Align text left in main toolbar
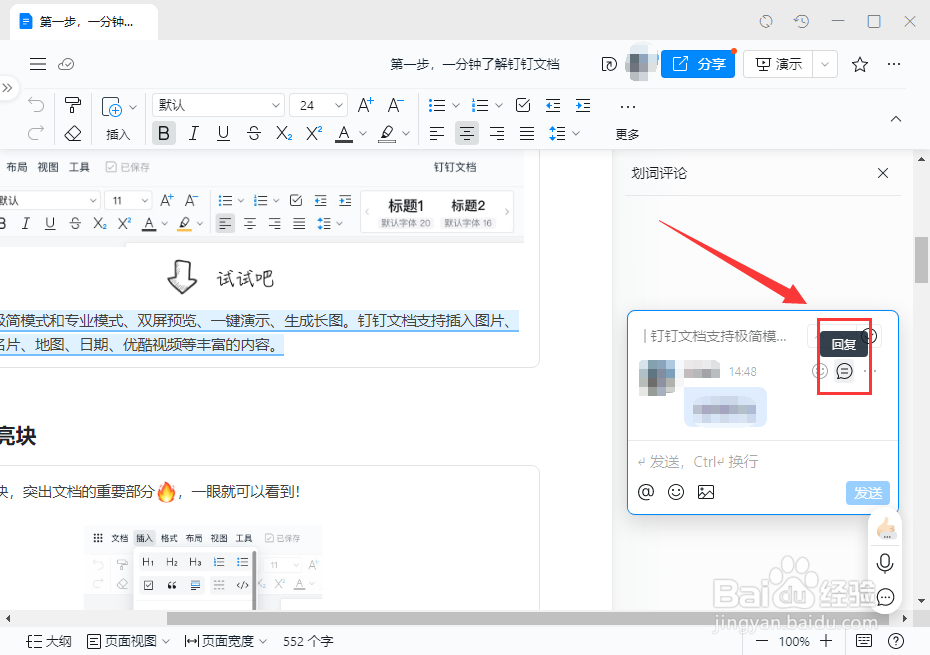Viewport: 930px width, 655px height. (437, 133)
